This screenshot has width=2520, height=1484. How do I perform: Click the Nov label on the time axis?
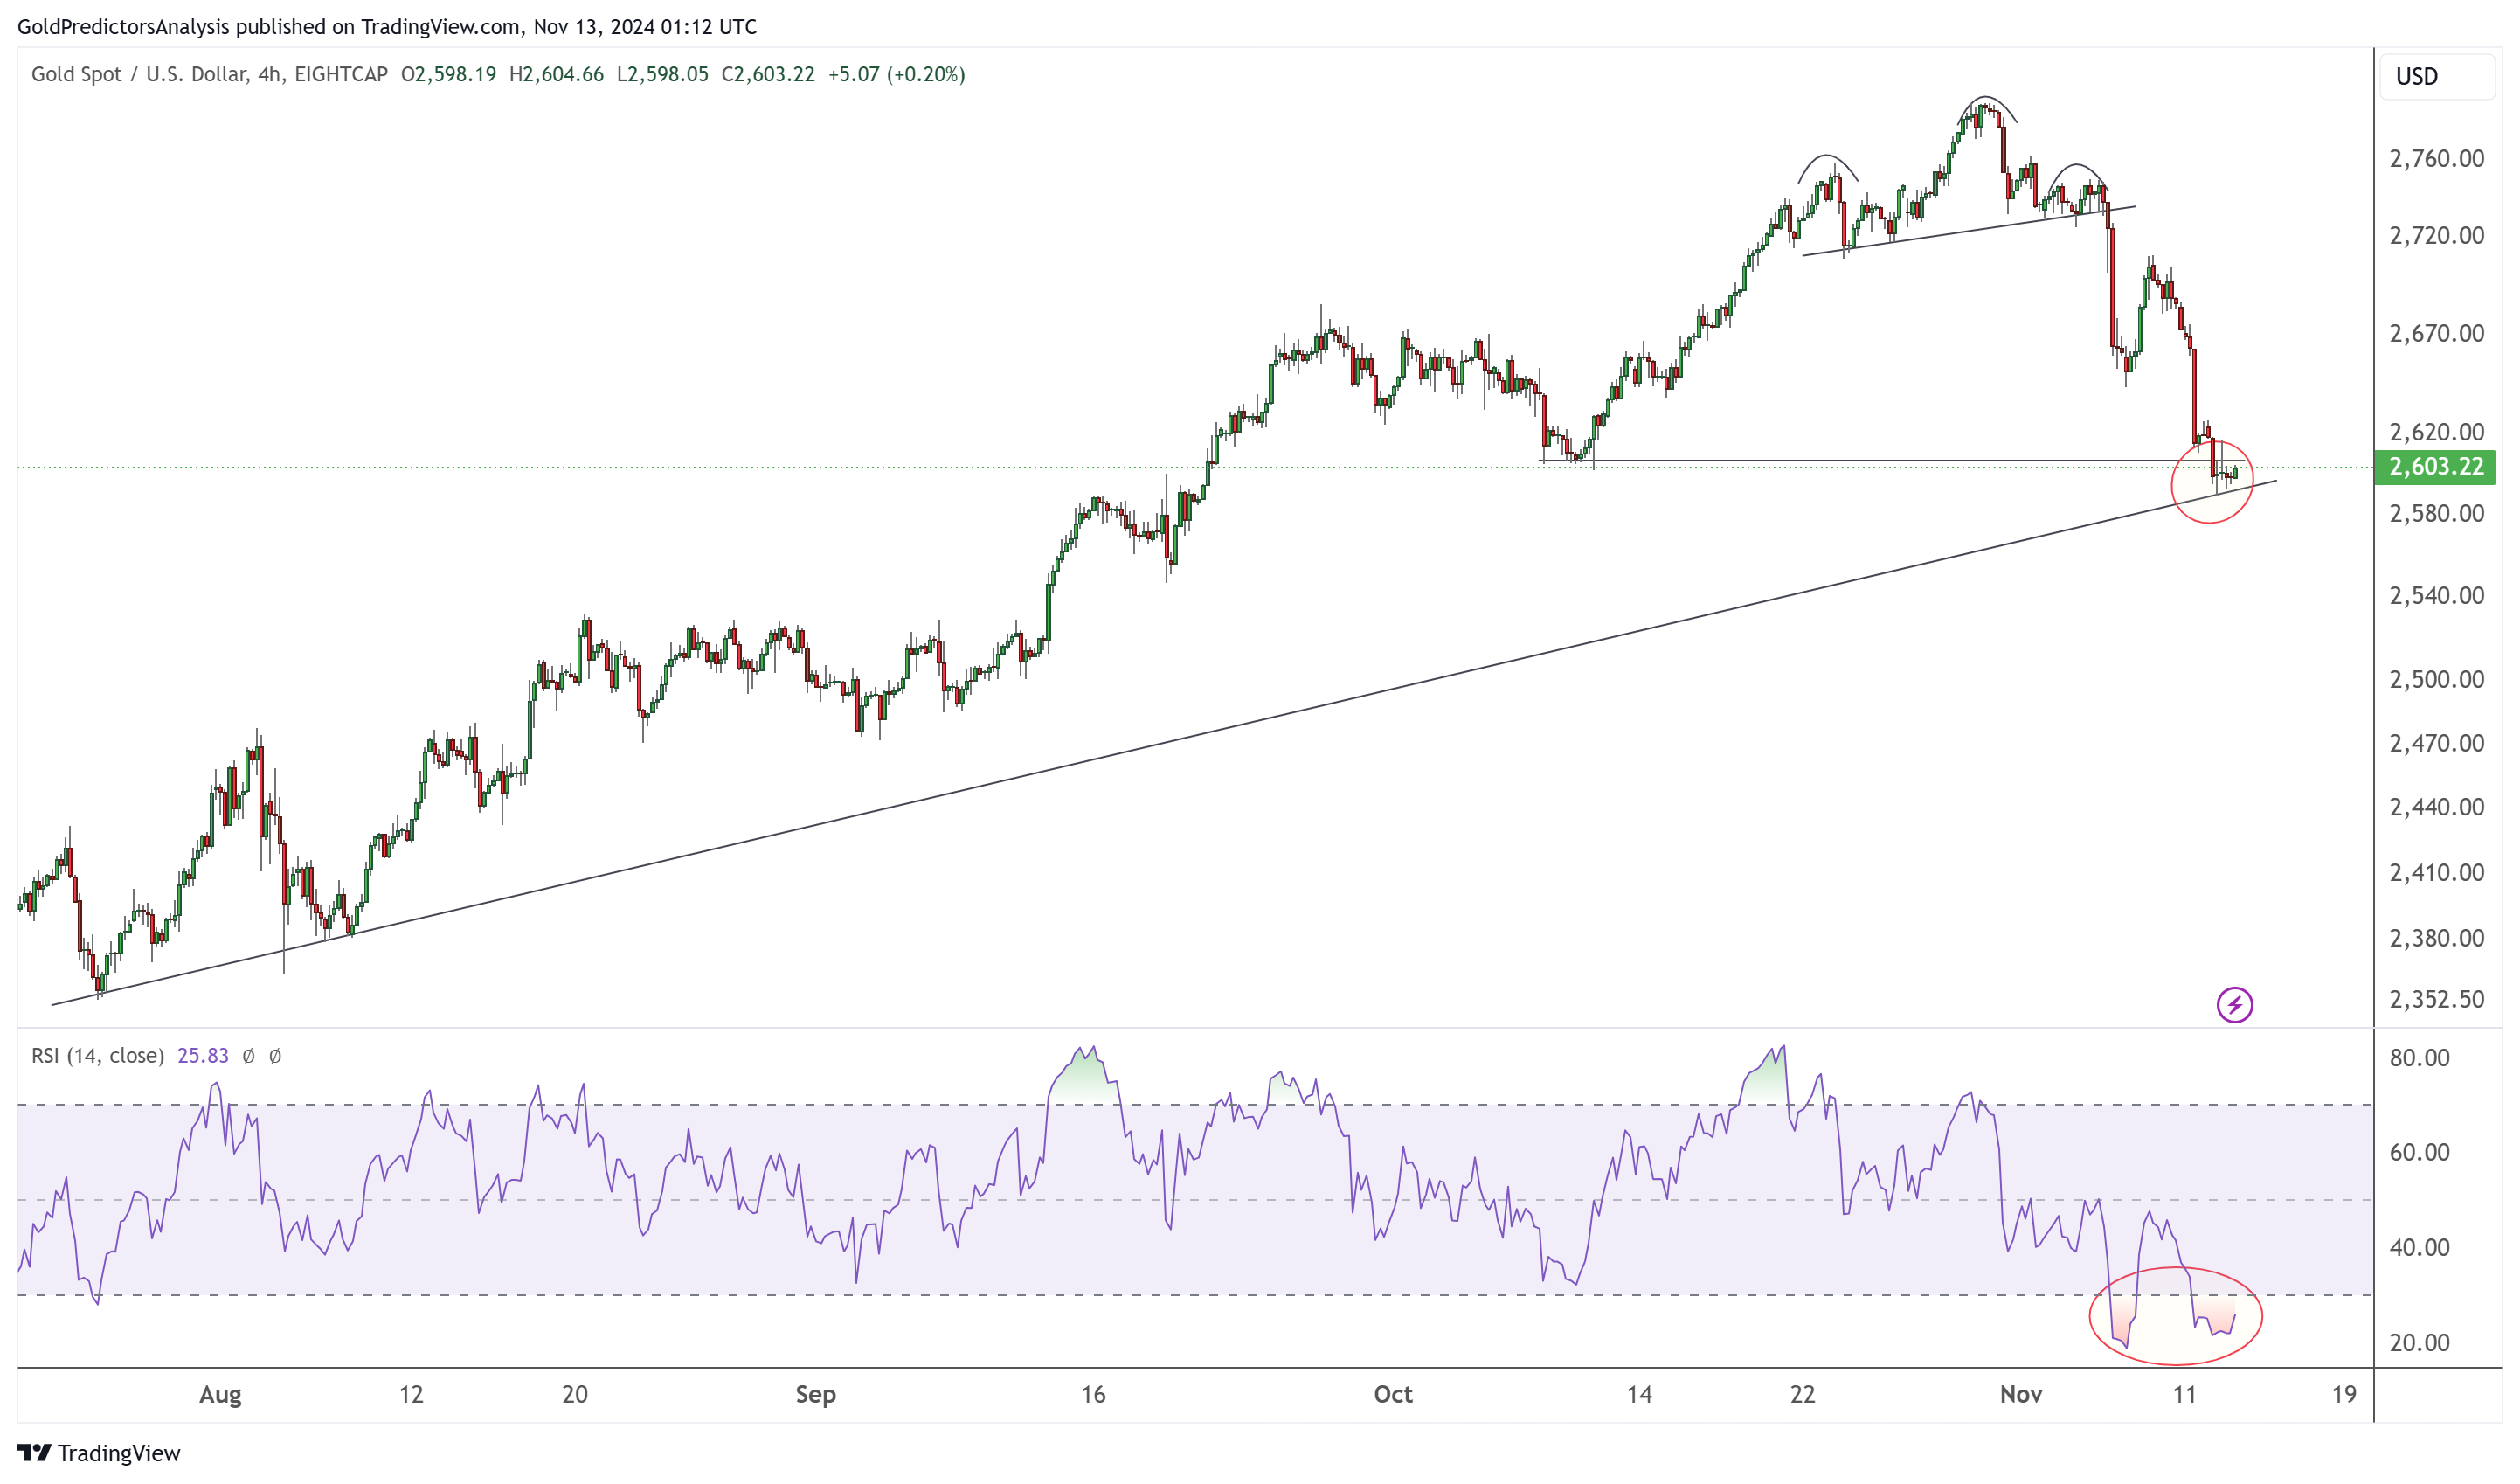click(2020, 1394)
